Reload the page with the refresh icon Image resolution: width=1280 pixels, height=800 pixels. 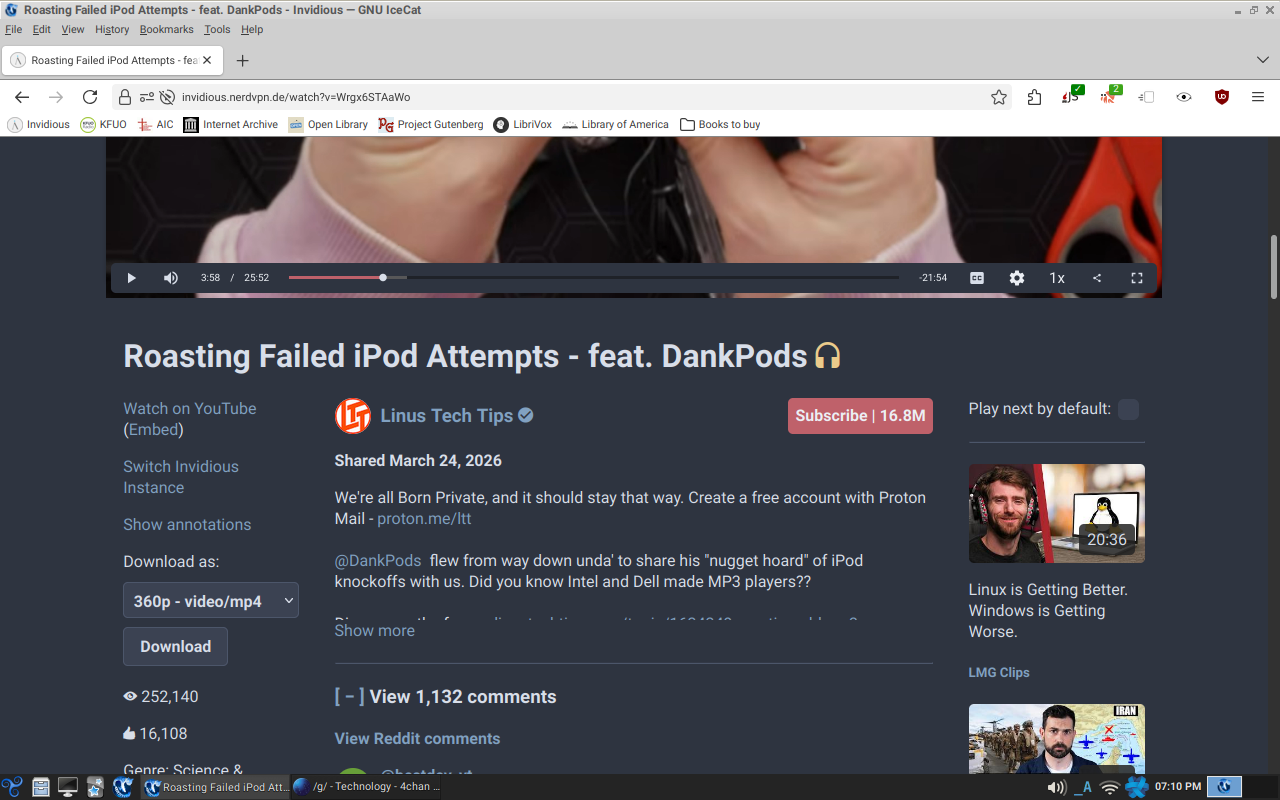pyautogui.click(x=90, y=97)
